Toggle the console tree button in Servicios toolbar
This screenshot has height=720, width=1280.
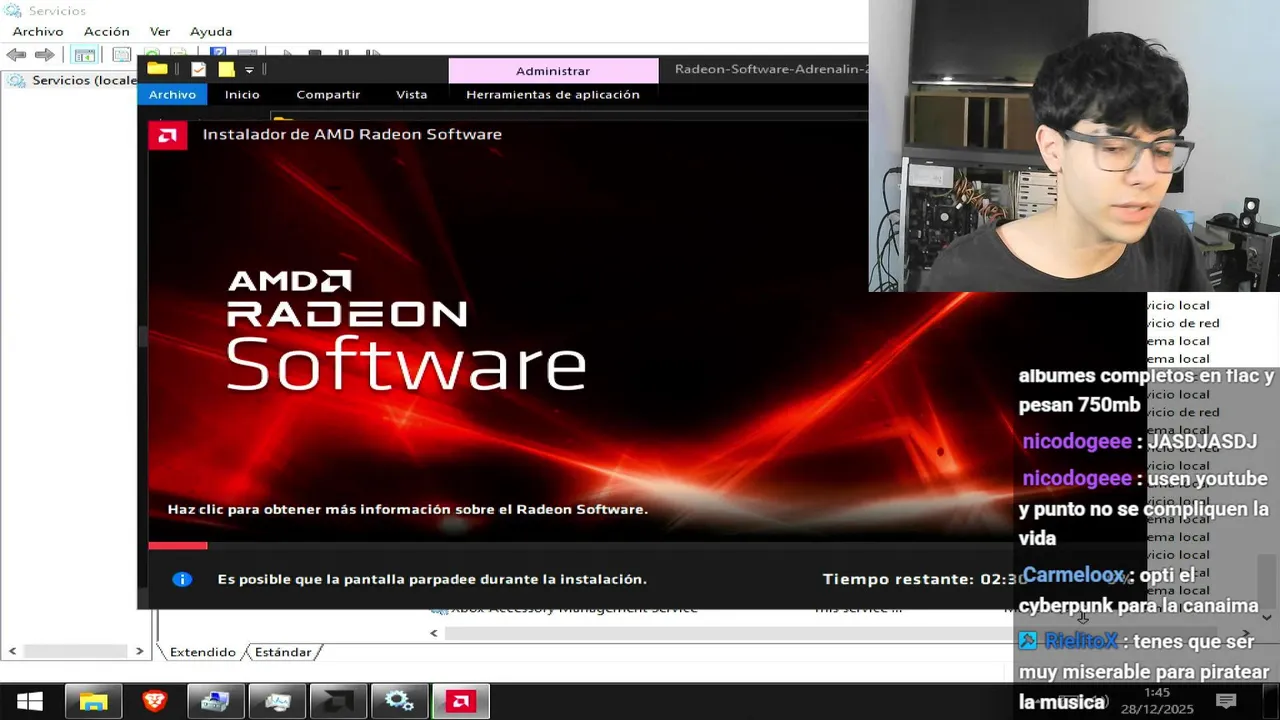click(x=85, y=55)
